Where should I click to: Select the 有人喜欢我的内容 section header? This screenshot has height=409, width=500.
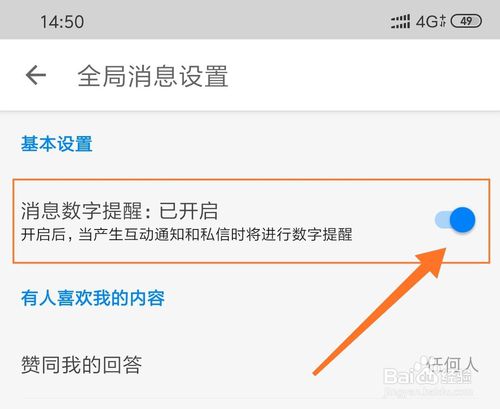click(x=93, y=298)
